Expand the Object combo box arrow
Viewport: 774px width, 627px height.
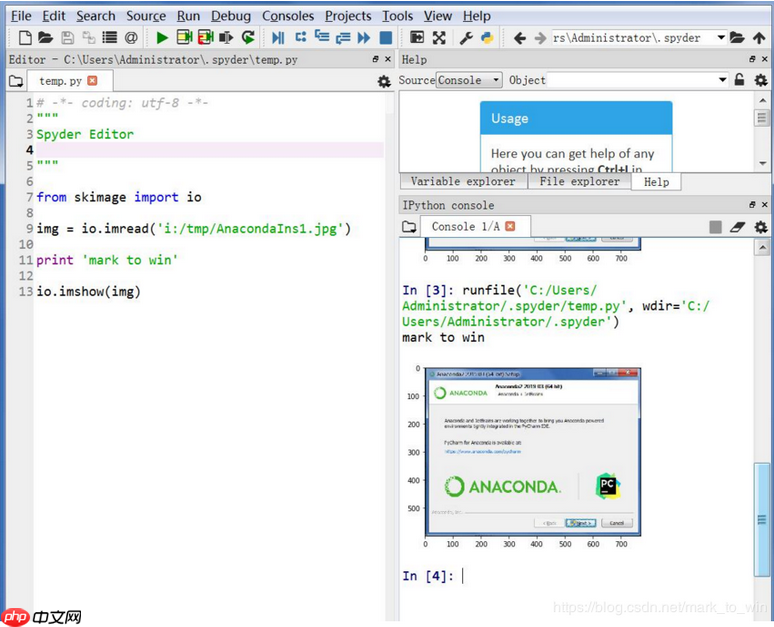tap(723, 80)
